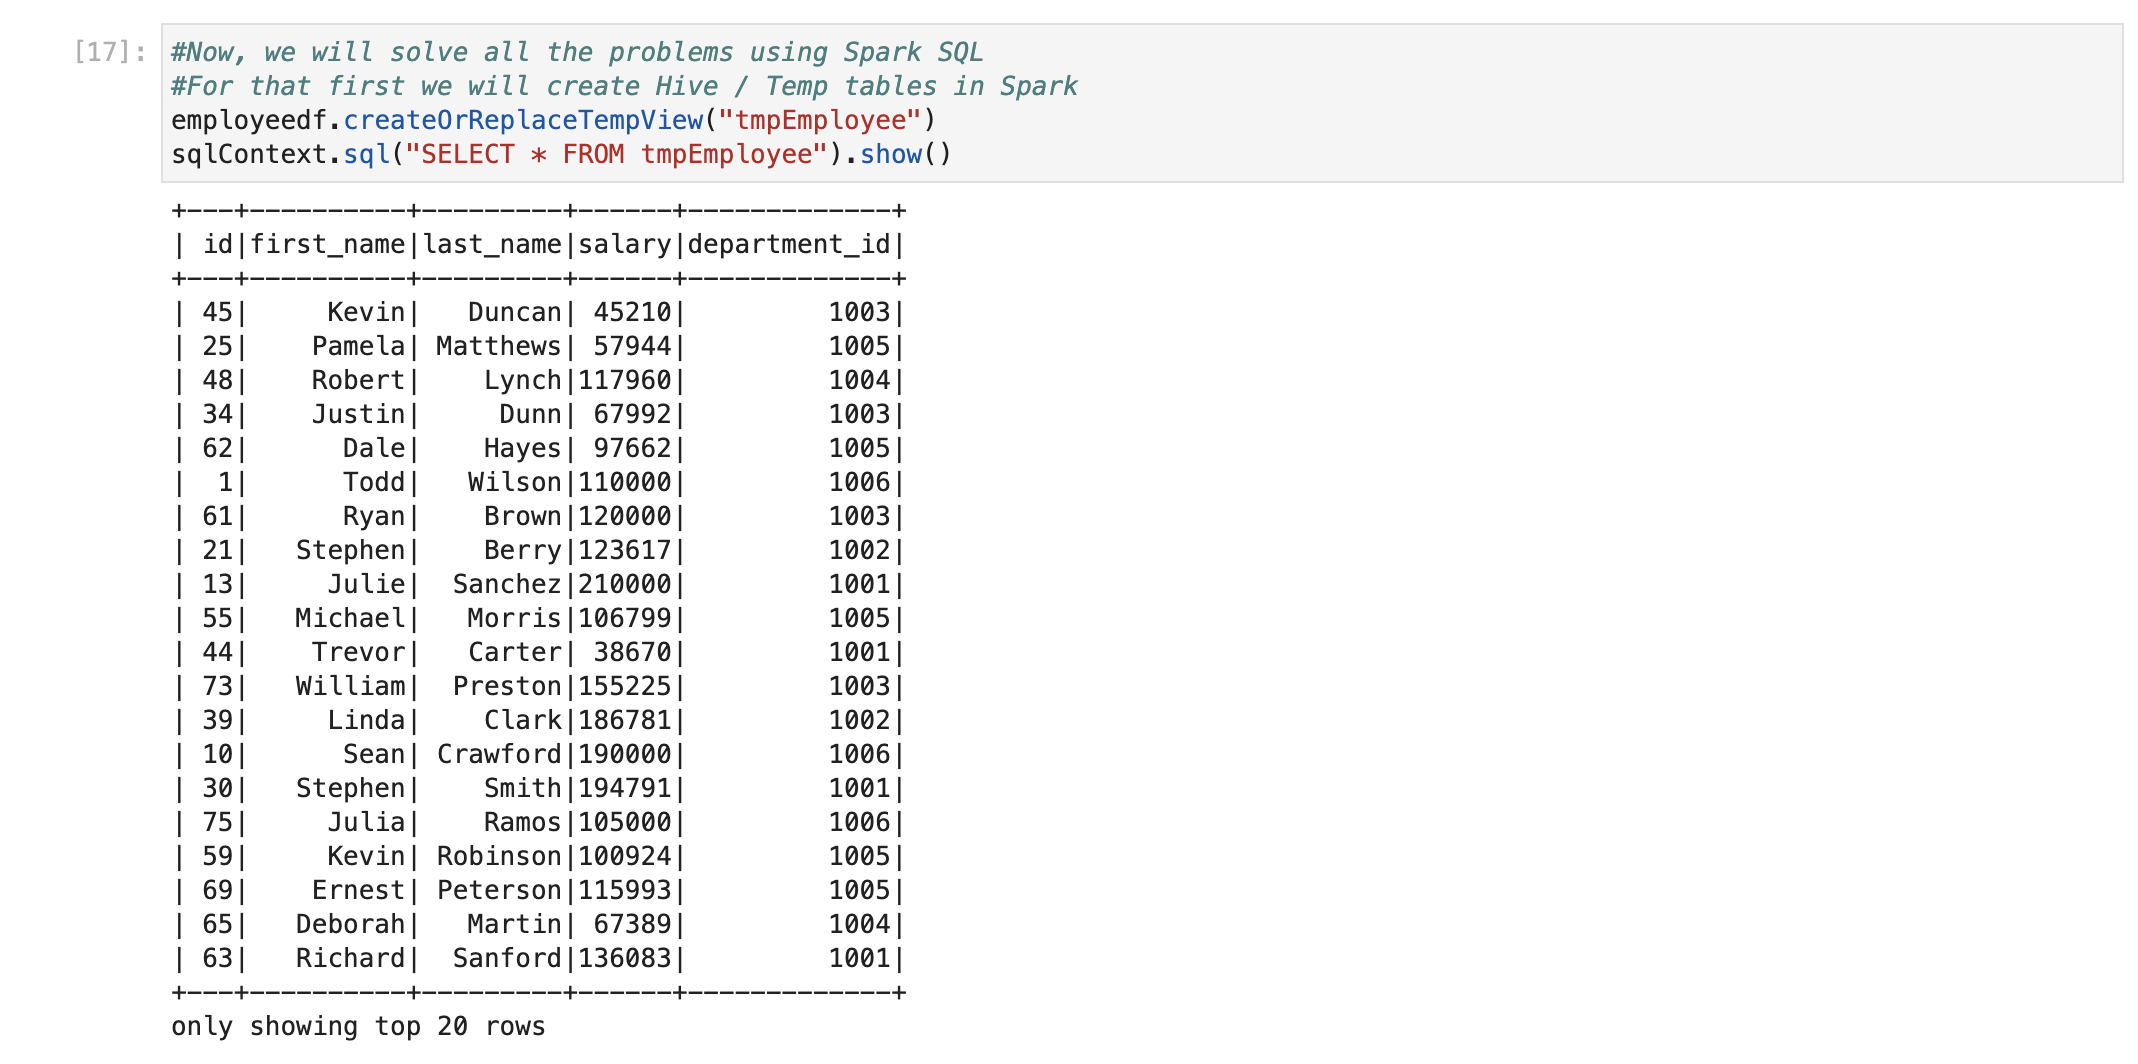The width and height of the screenshot is (2138, 1064).
Task: Click the first name William in the output
Action: [350, 686]
